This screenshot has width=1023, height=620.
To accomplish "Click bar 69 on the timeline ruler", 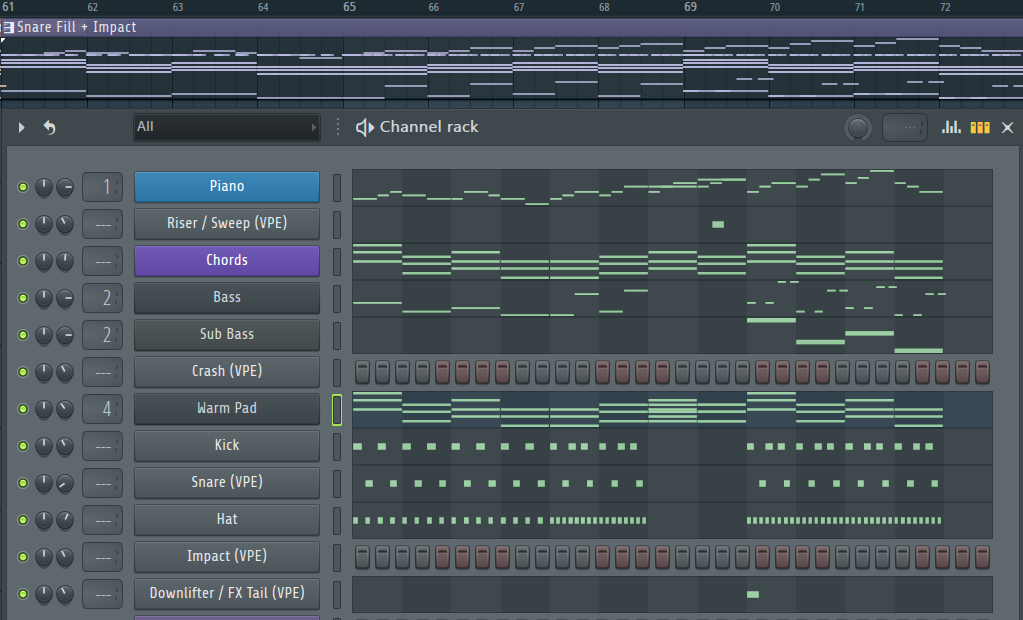I will point(690,7).
